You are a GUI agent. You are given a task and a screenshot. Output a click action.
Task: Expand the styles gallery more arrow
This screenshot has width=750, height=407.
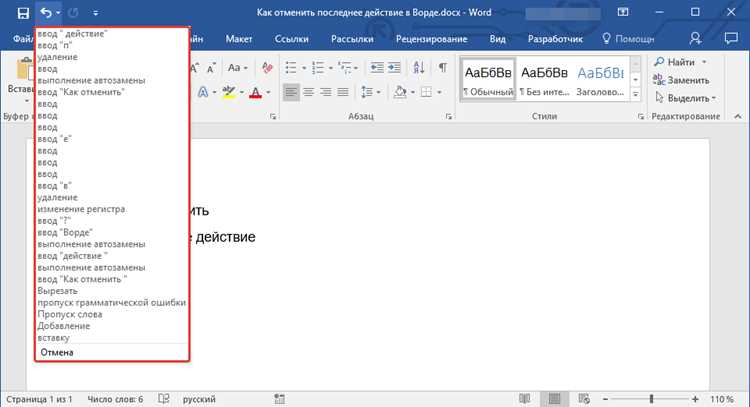[636, 94]
